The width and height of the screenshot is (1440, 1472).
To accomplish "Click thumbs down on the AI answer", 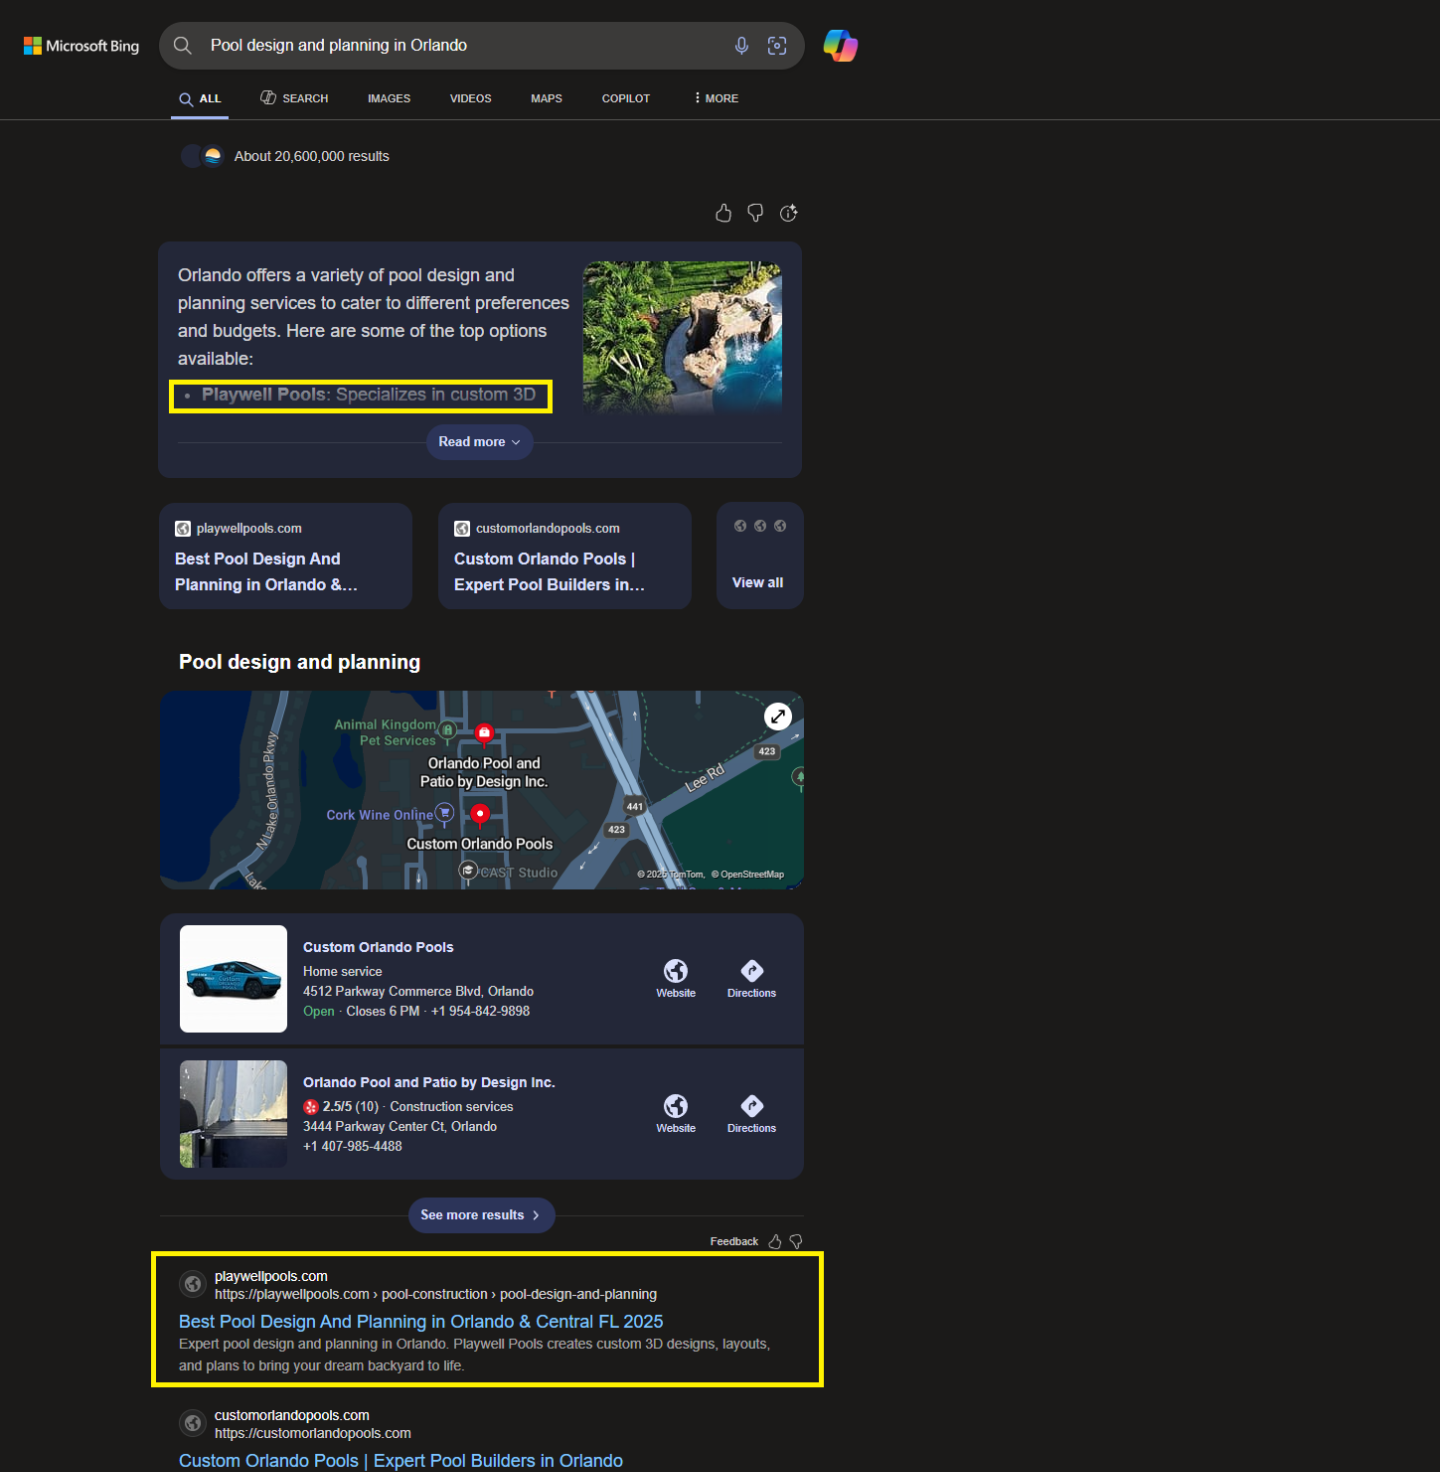I will pyautogui.click(x=755, y=213).
